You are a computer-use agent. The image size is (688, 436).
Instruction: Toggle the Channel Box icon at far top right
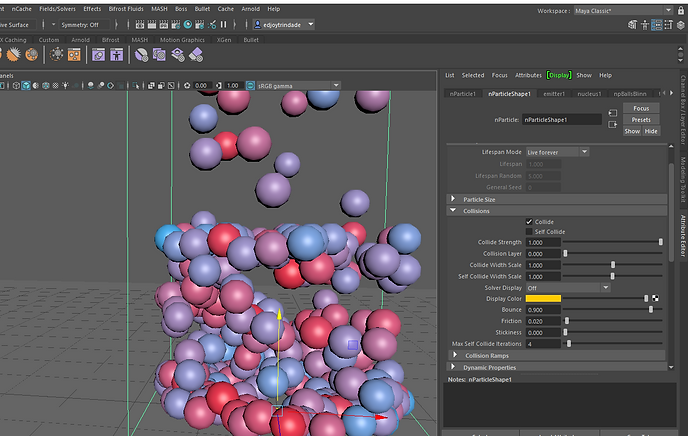pos(681,25)
